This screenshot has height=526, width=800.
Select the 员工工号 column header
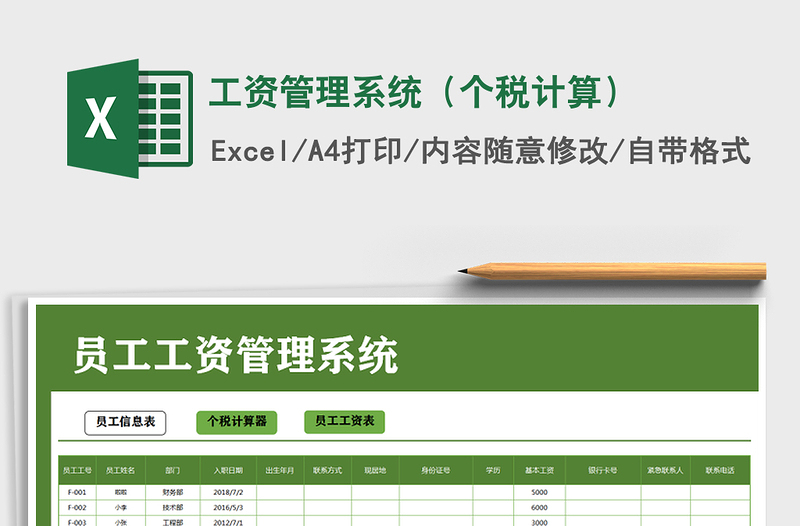pyautogui.click(x=77, y=470)
